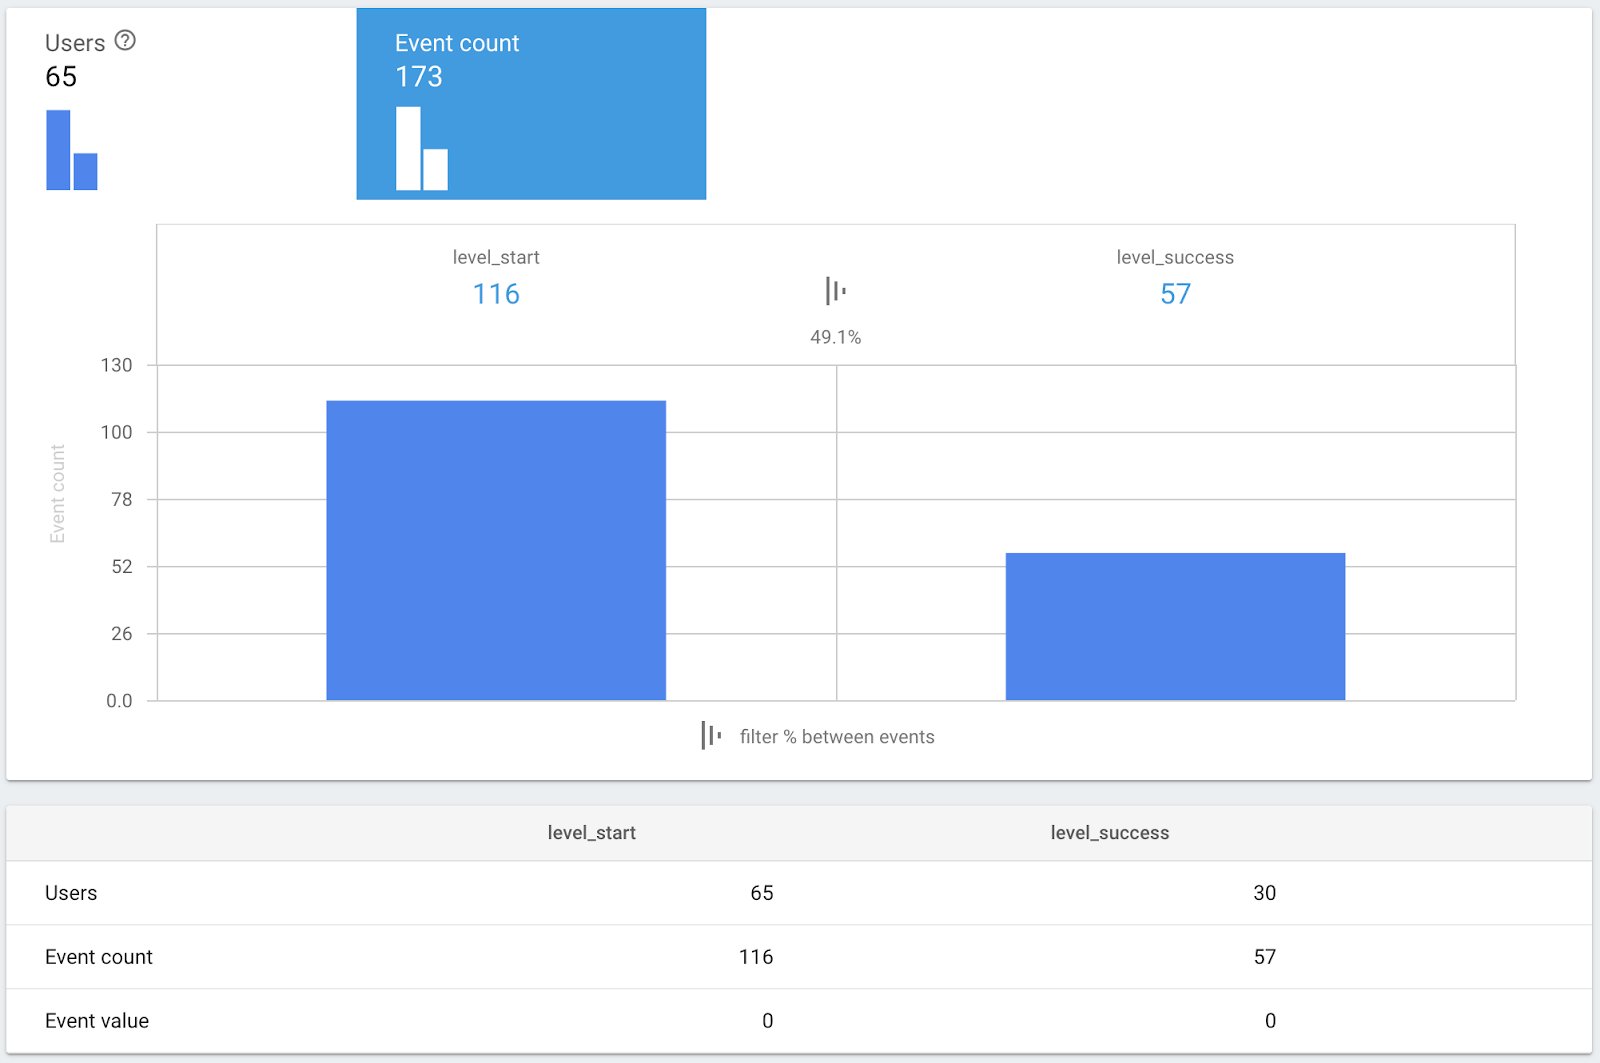Viewport: 1600px width, 1063px height.
Task: Click the white mini bar chart under 173
Action: (x=421, y=149)
